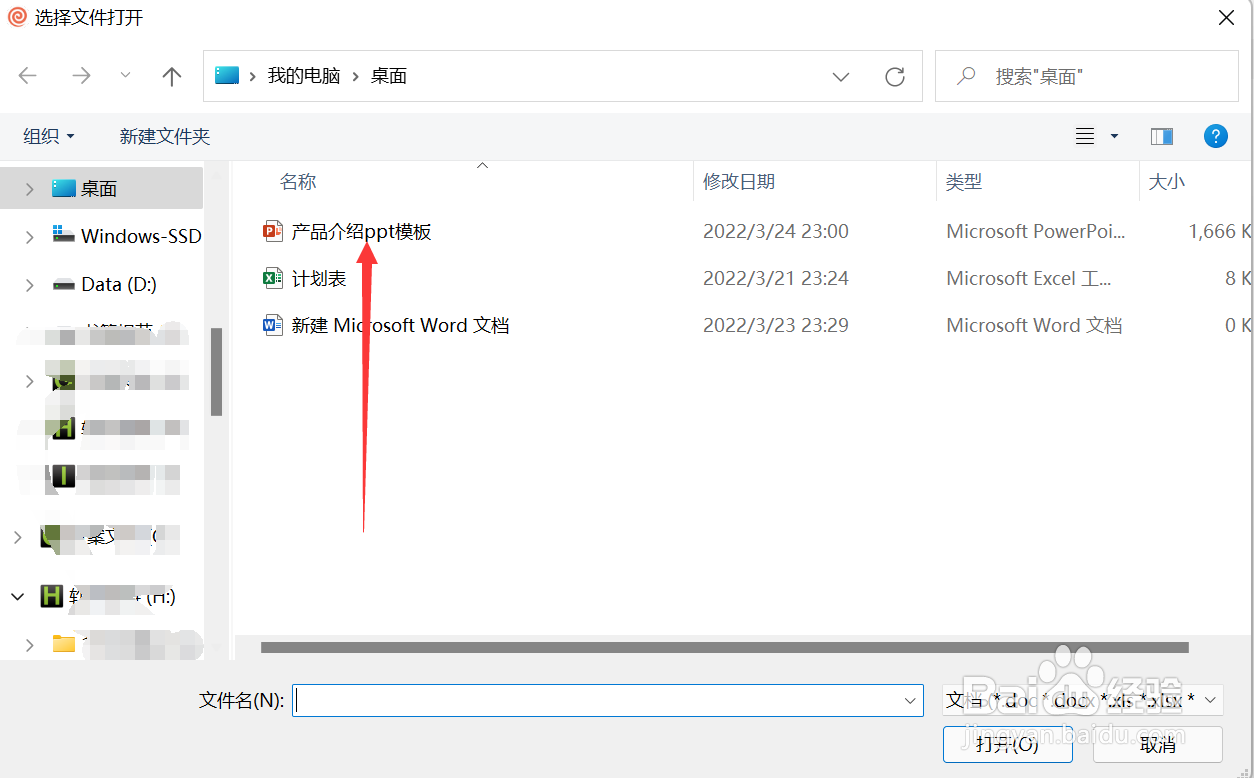Click inside the 文件名 input field
Screen dimensions: 1254x778
(600, 700)
